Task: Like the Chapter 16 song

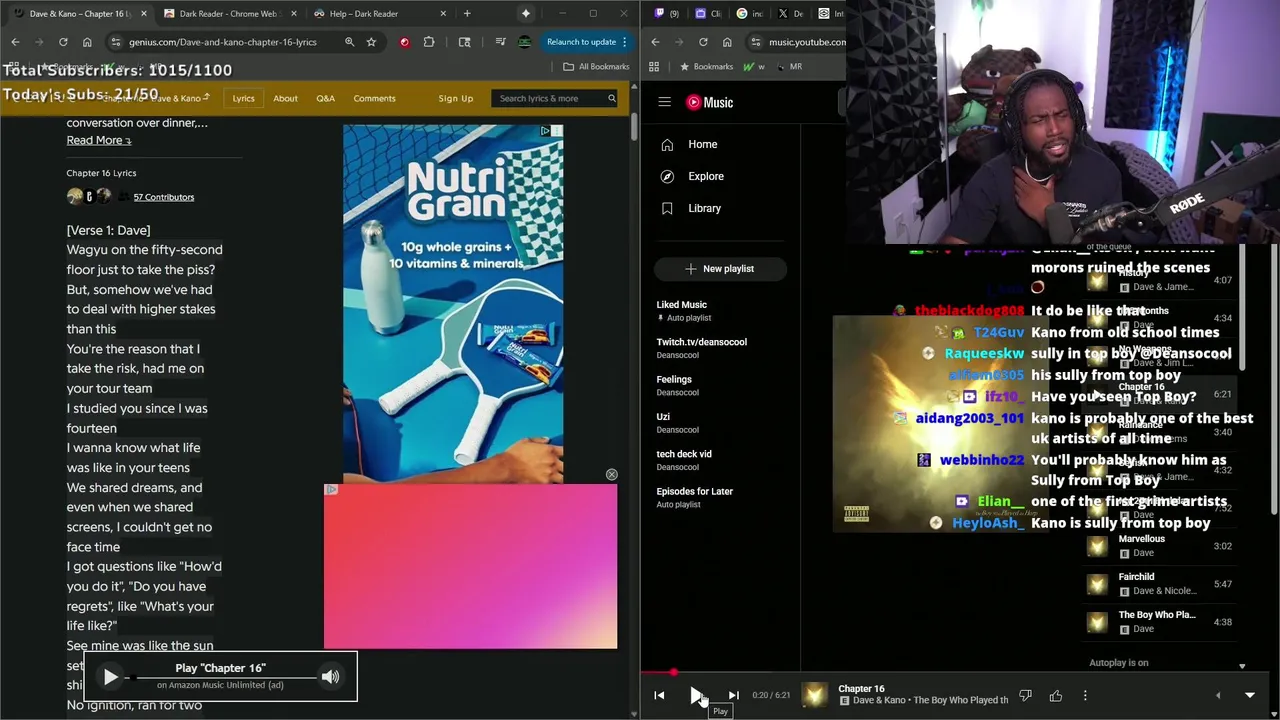Action: (x=1055, y=695)
